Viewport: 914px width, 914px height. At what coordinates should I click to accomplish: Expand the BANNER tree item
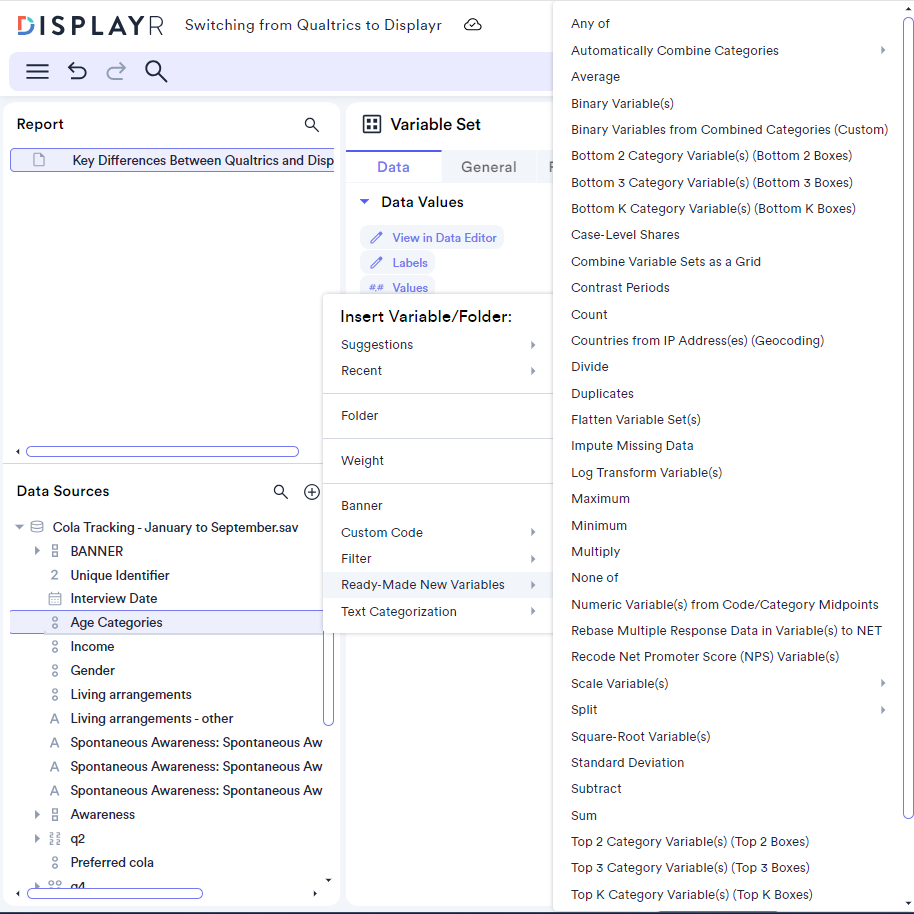click(x=38, y=551)
